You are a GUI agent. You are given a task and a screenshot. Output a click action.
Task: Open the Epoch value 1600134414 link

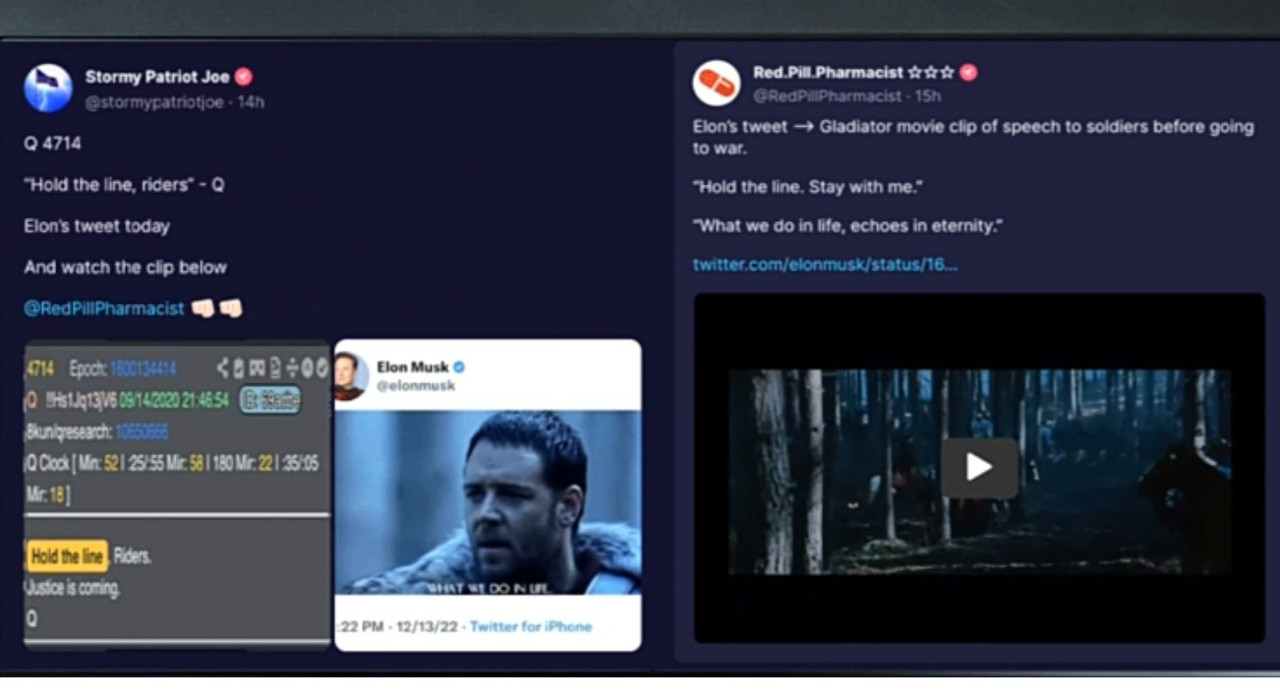[143, 368]
